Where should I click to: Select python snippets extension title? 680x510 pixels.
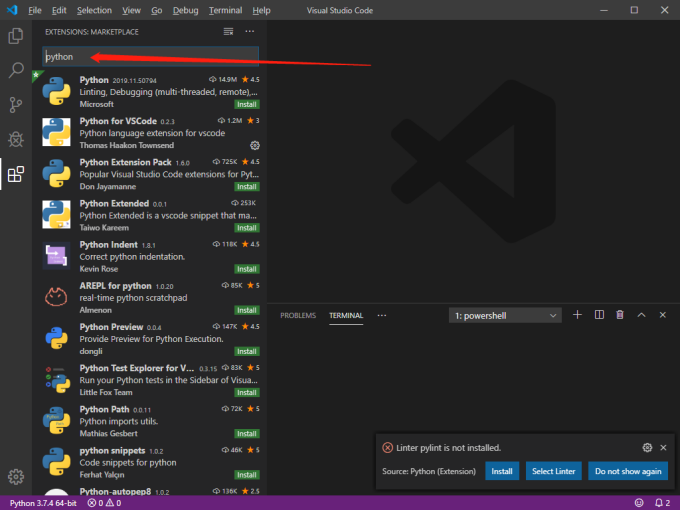click(112, 451)
